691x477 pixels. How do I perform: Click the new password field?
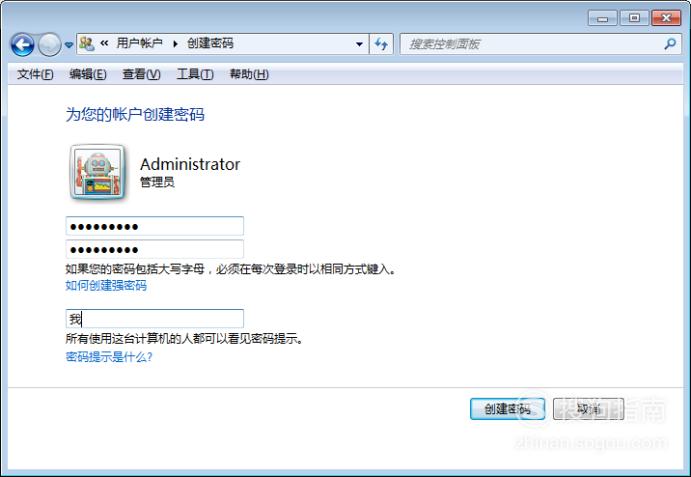pyautogui.click(x=155, y=226)
